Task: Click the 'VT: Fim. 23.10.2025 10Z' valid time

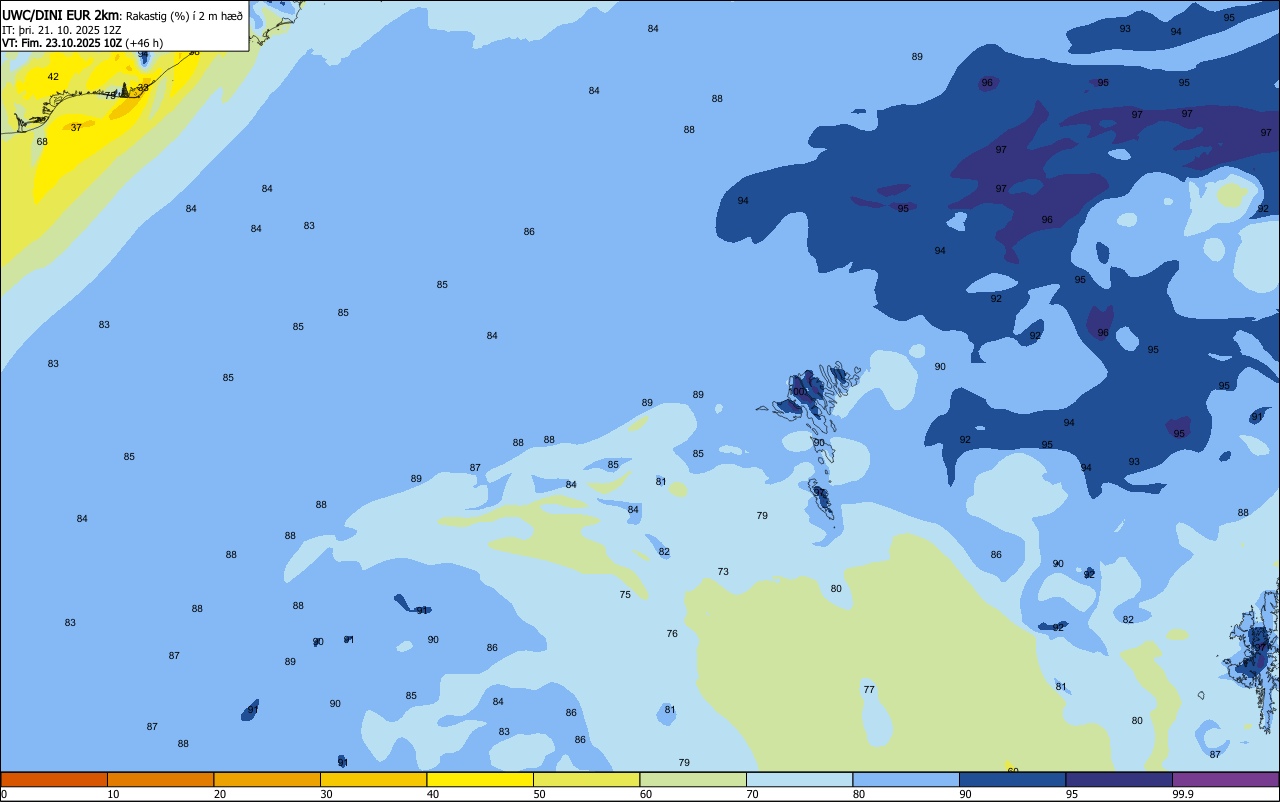Action: tap(62, 43)
